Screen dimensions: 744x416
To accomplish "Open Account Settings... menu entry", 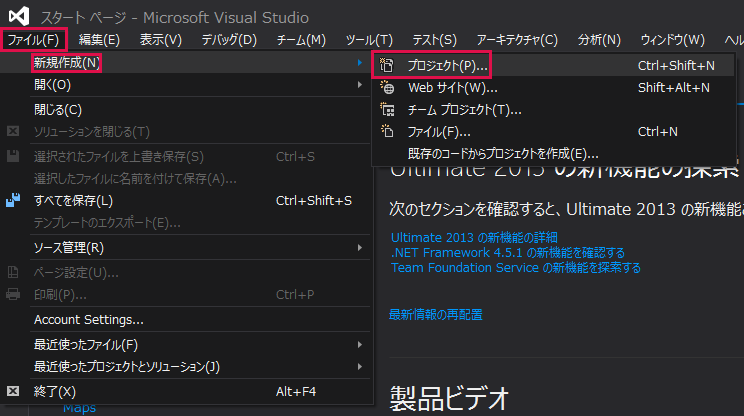I will pos(185,320).
